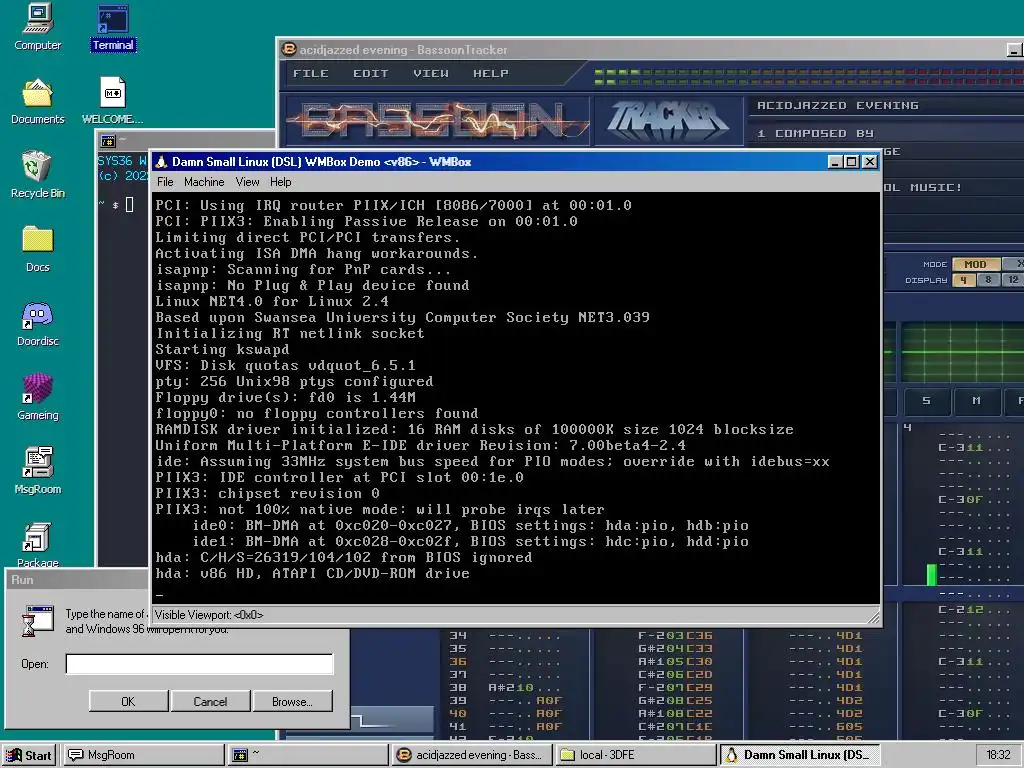
Task: Click the oscilloscope grid in BassoonTracker
Action: [961, 353]
